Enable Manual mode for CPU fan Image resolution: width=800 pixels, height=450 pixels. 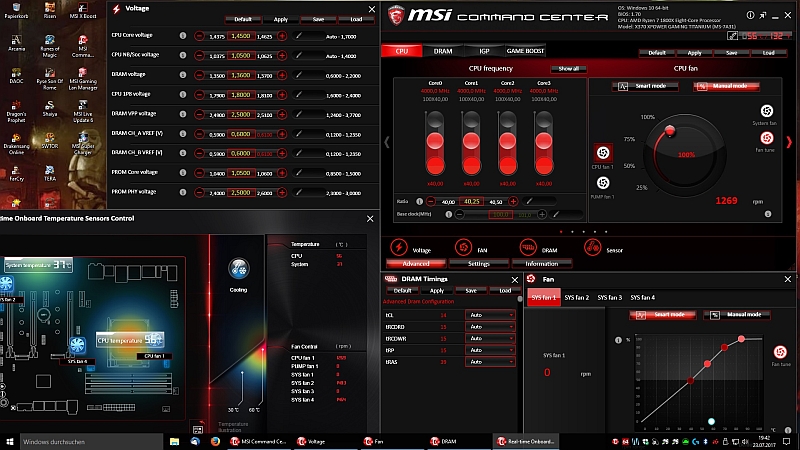[726, 86]
